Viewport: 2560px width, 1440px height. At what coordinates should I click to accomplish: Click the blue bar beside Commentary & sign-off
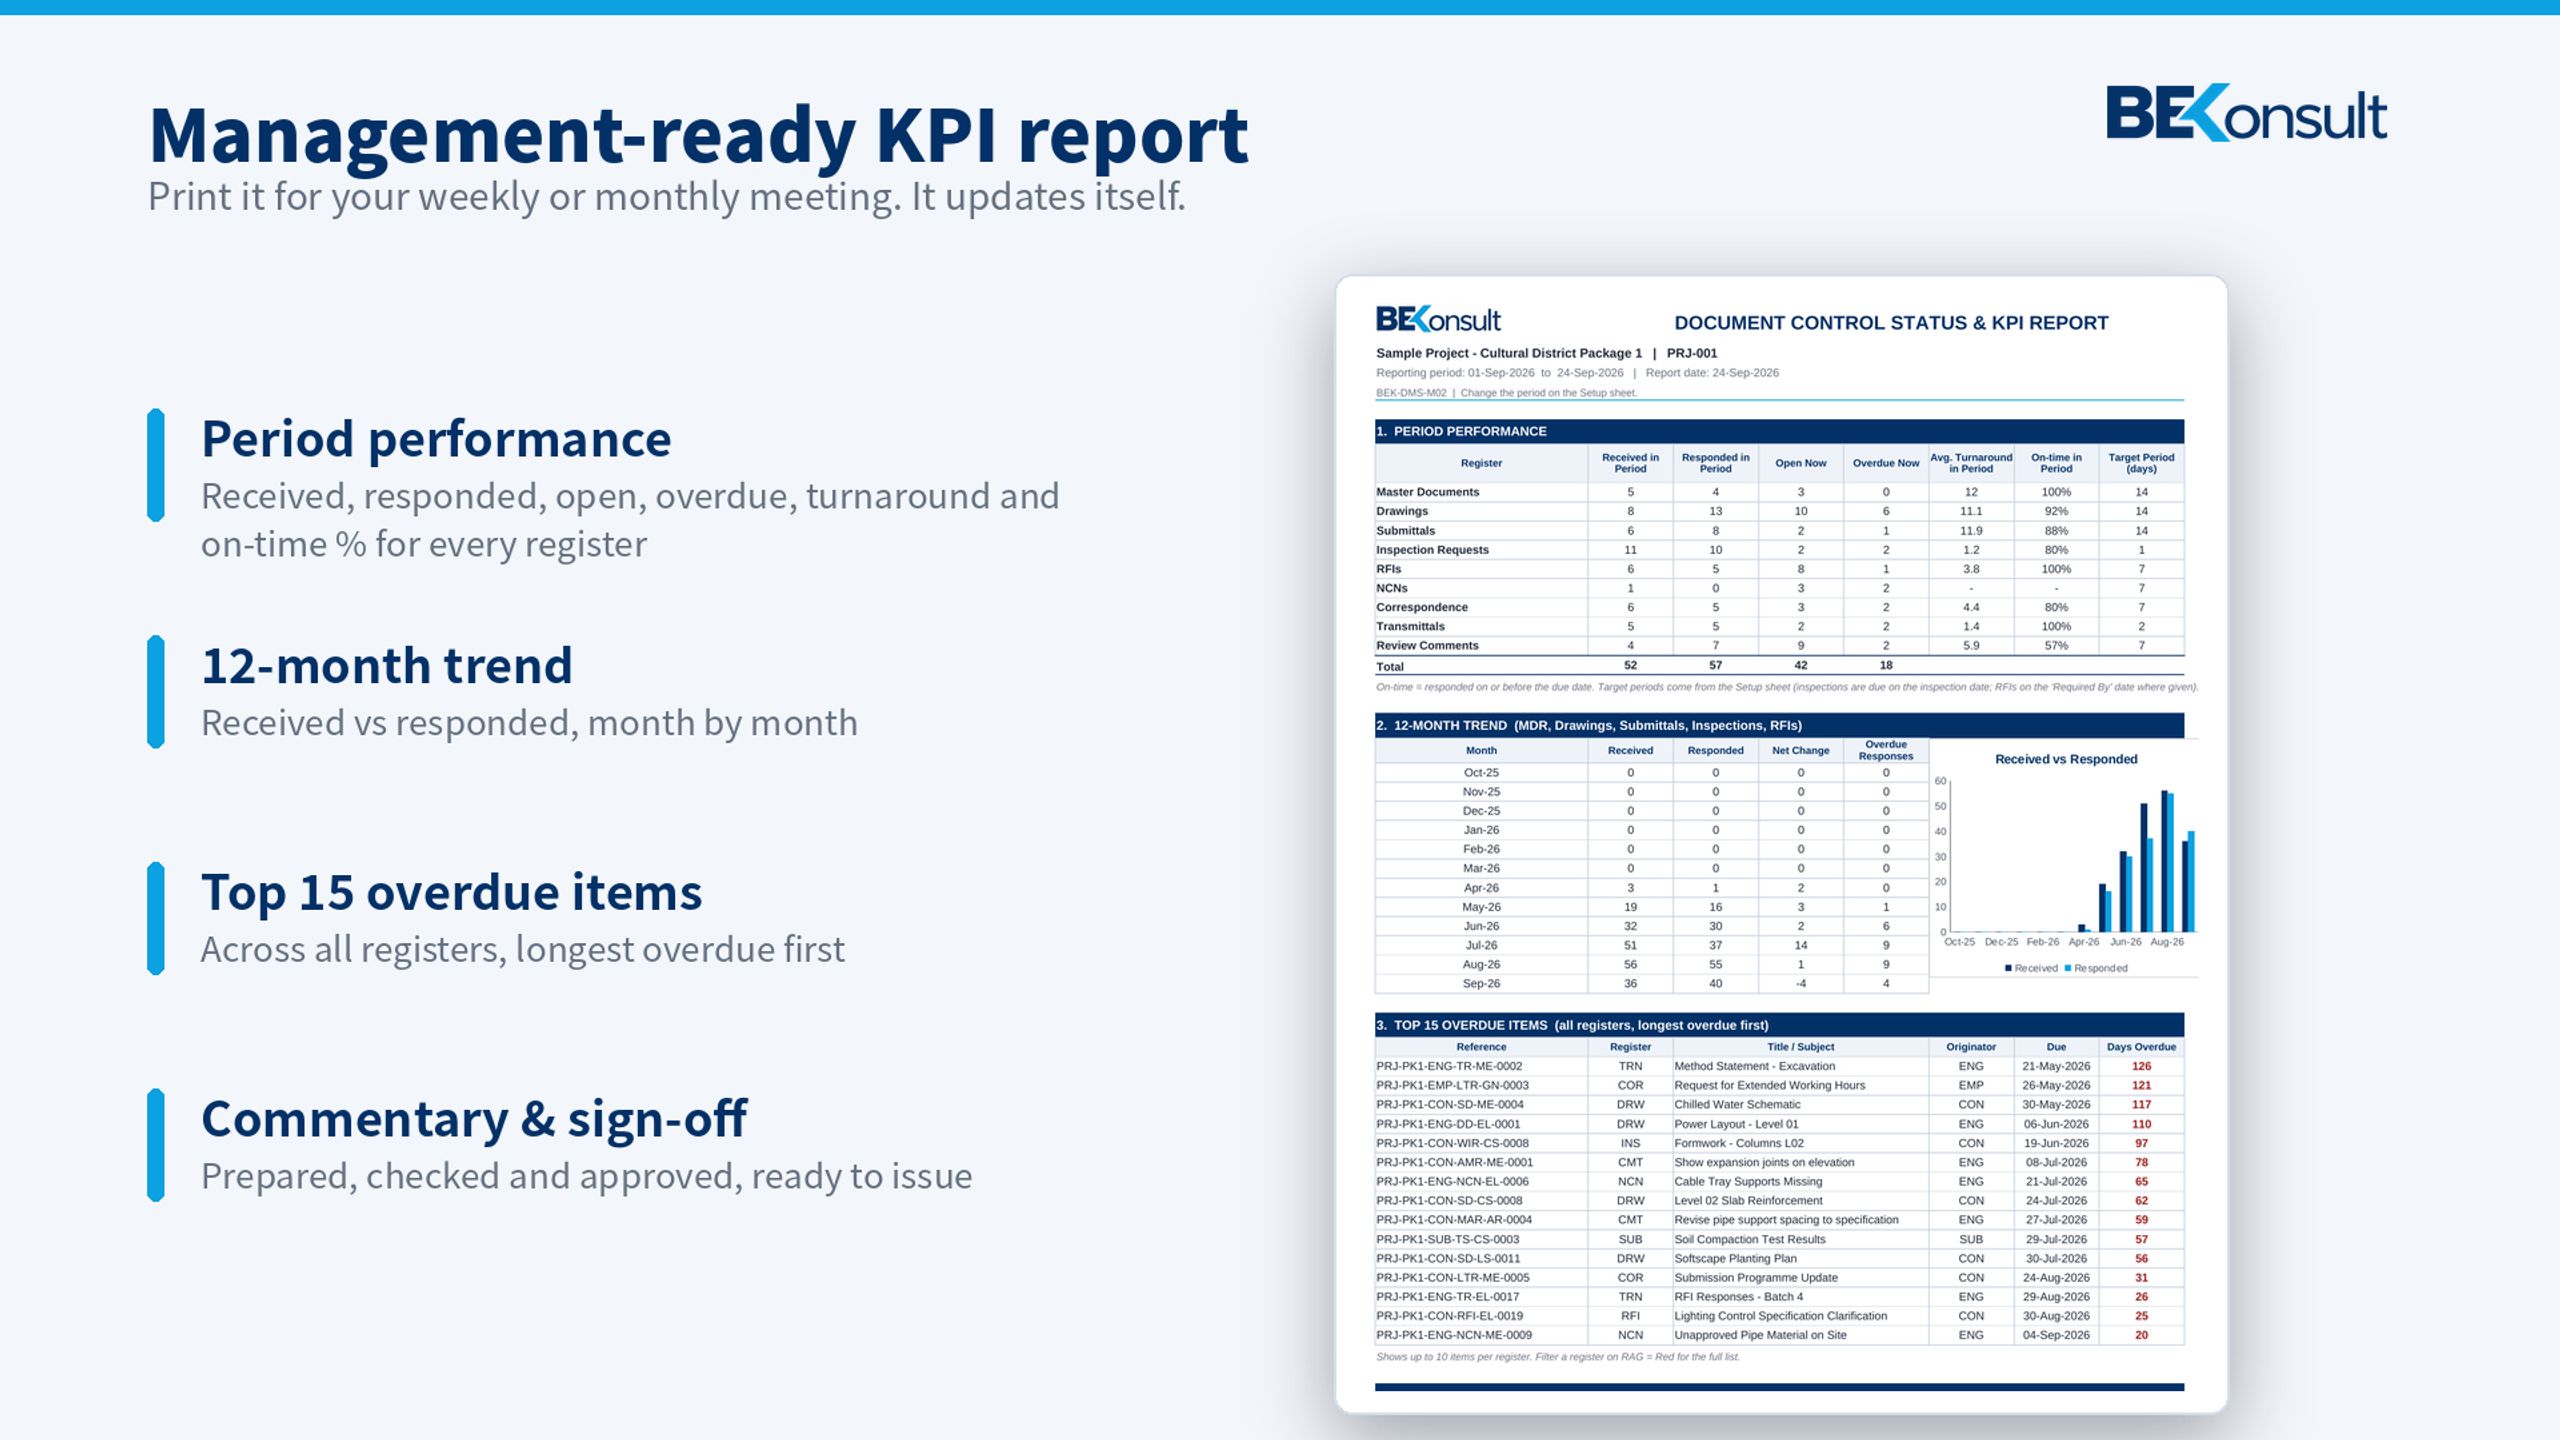coord(155,1145)
